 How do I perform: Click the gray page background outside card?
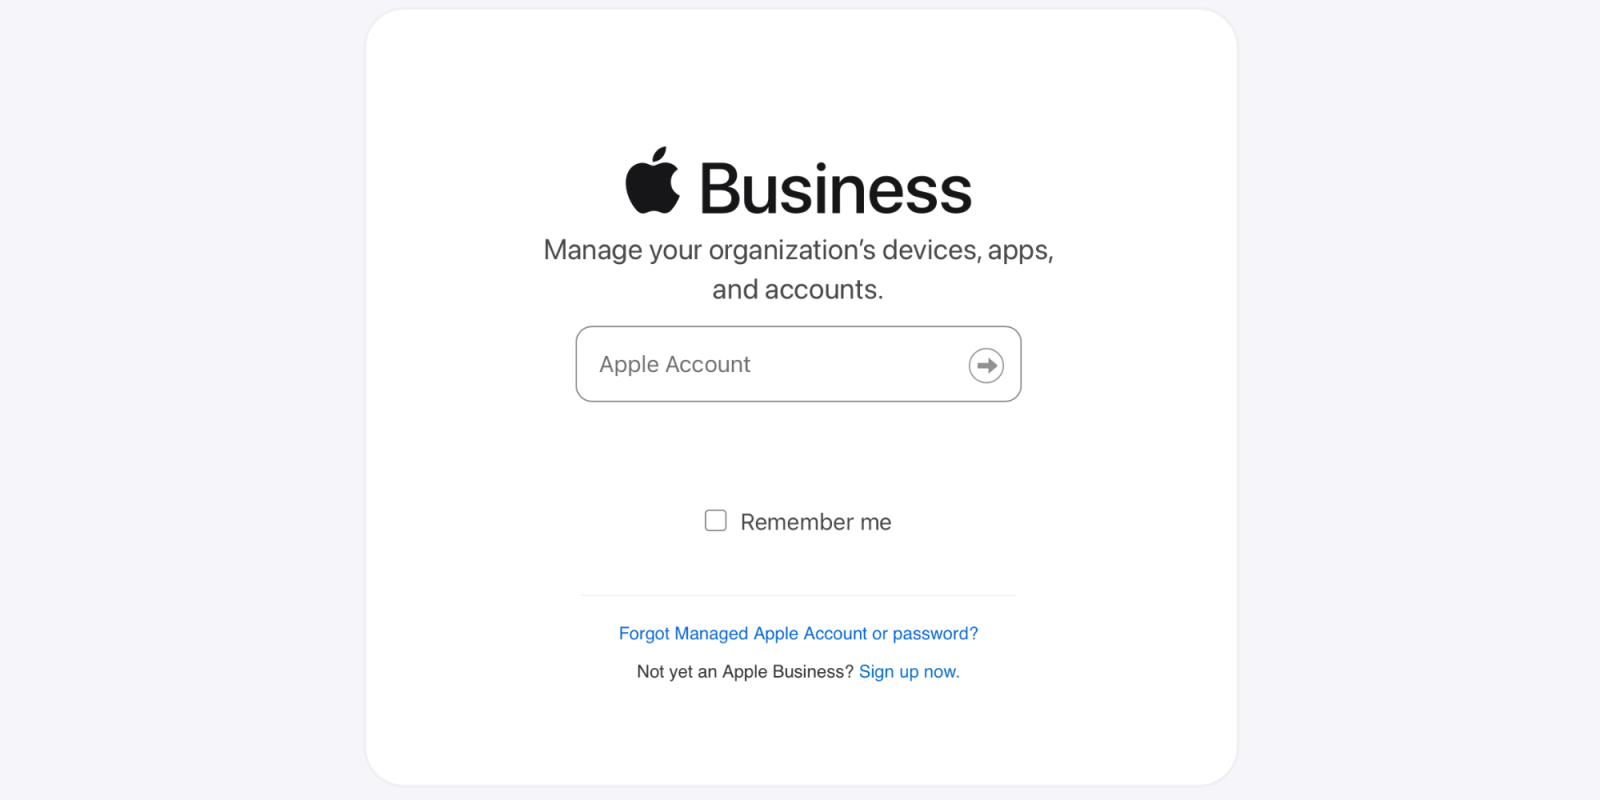(x=180, y=400)
